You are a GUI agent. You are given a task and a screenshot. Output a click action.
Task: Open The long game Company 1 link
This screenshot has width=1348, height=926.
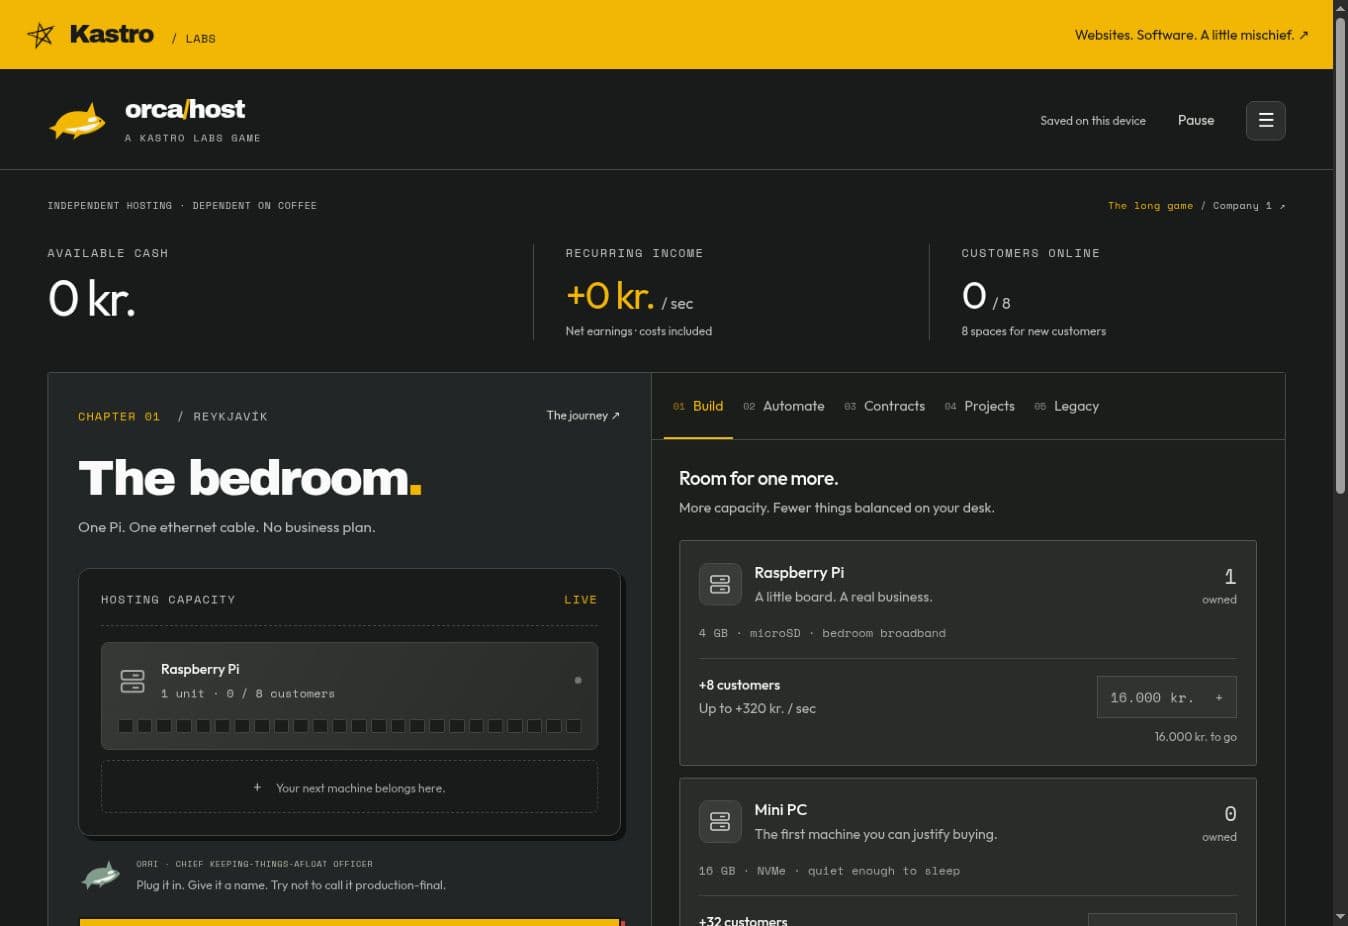(x=1196, y=206)
